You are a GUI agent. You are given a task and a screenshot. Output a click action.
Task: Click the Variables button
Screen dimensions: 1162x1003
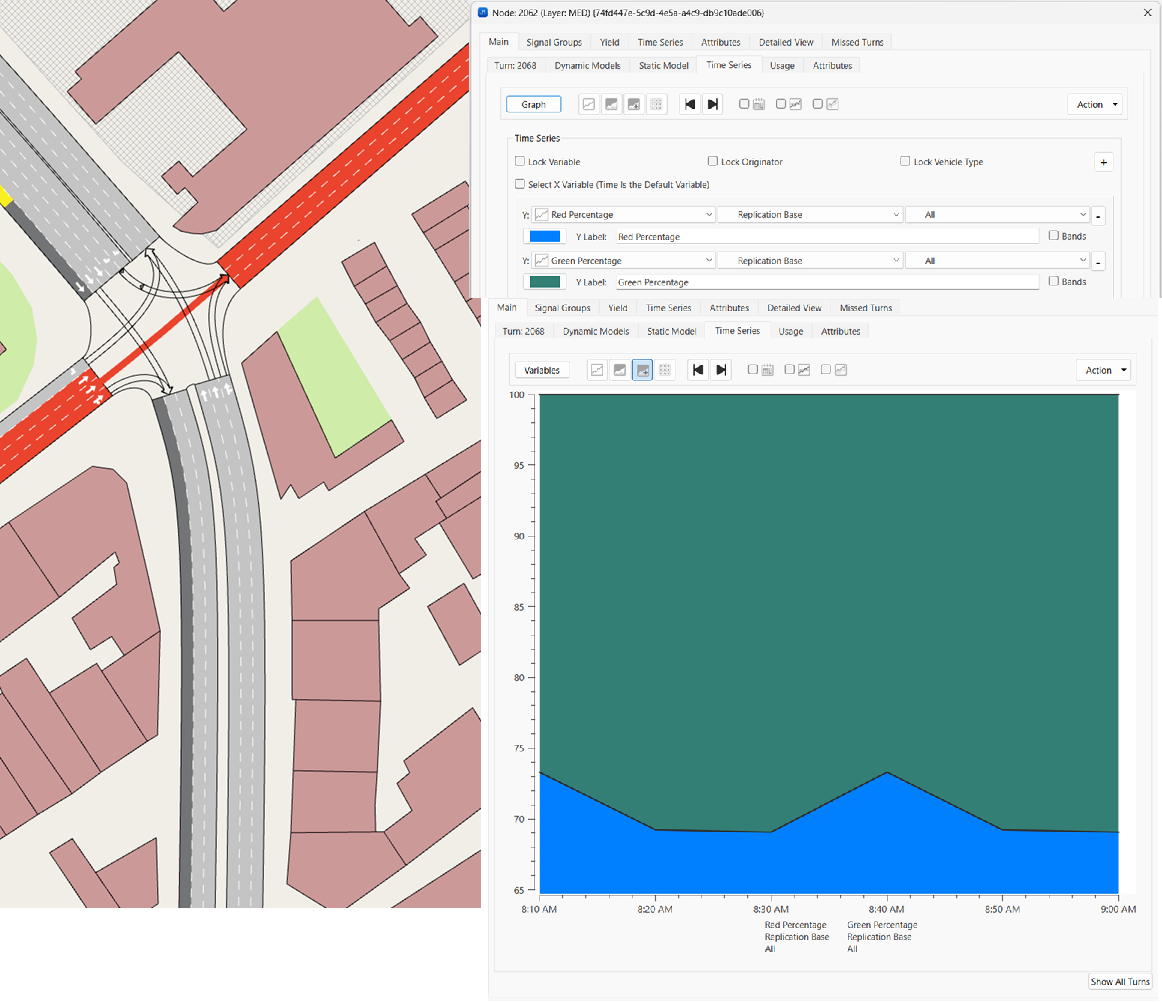point(542,370)
